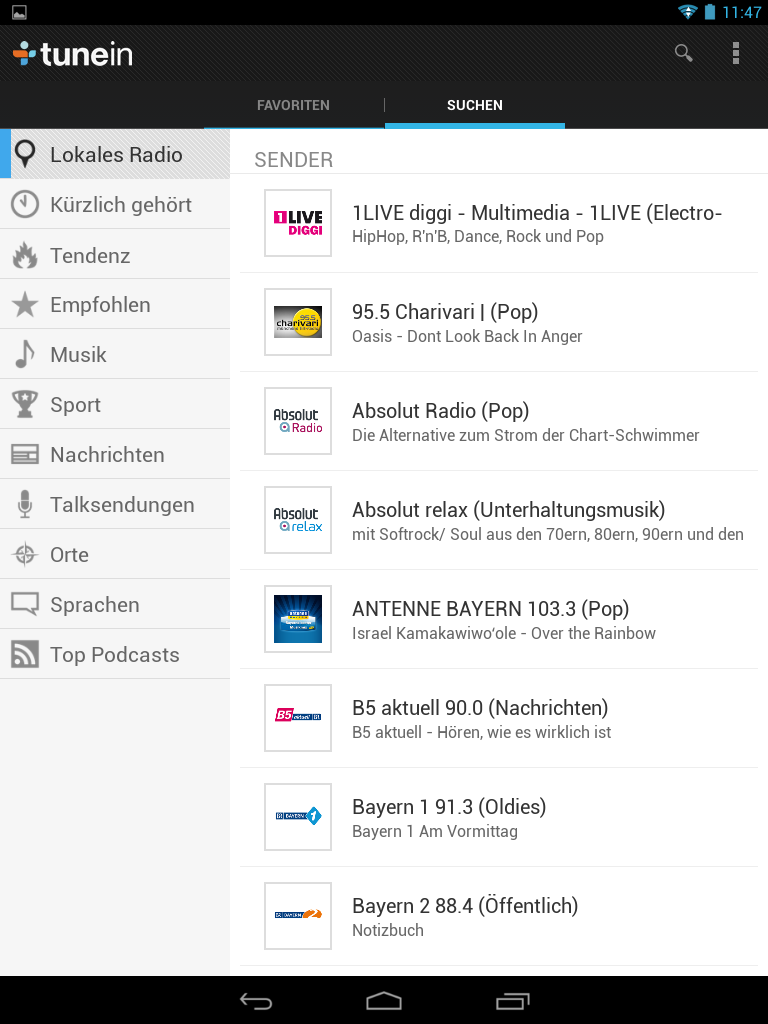Image resolution: width=768 pixels, height=1024 pixels.
Task: Open the Sport trophy icon
Action: point(25,404)
